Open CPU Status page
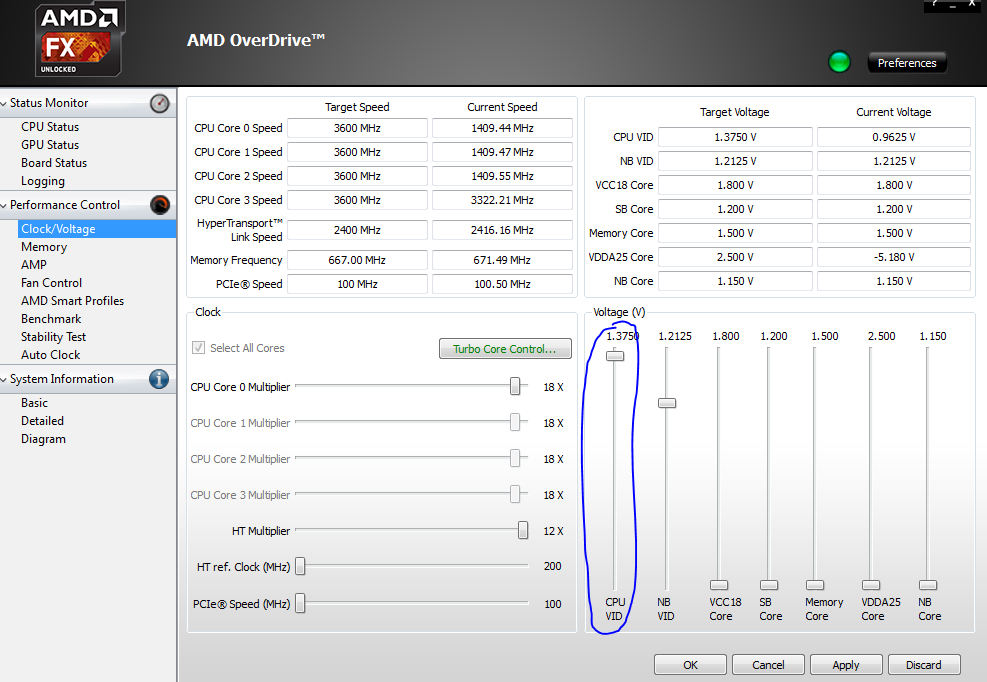The width and height of the screenshot is (987, 682). click(x=50, y=127)
